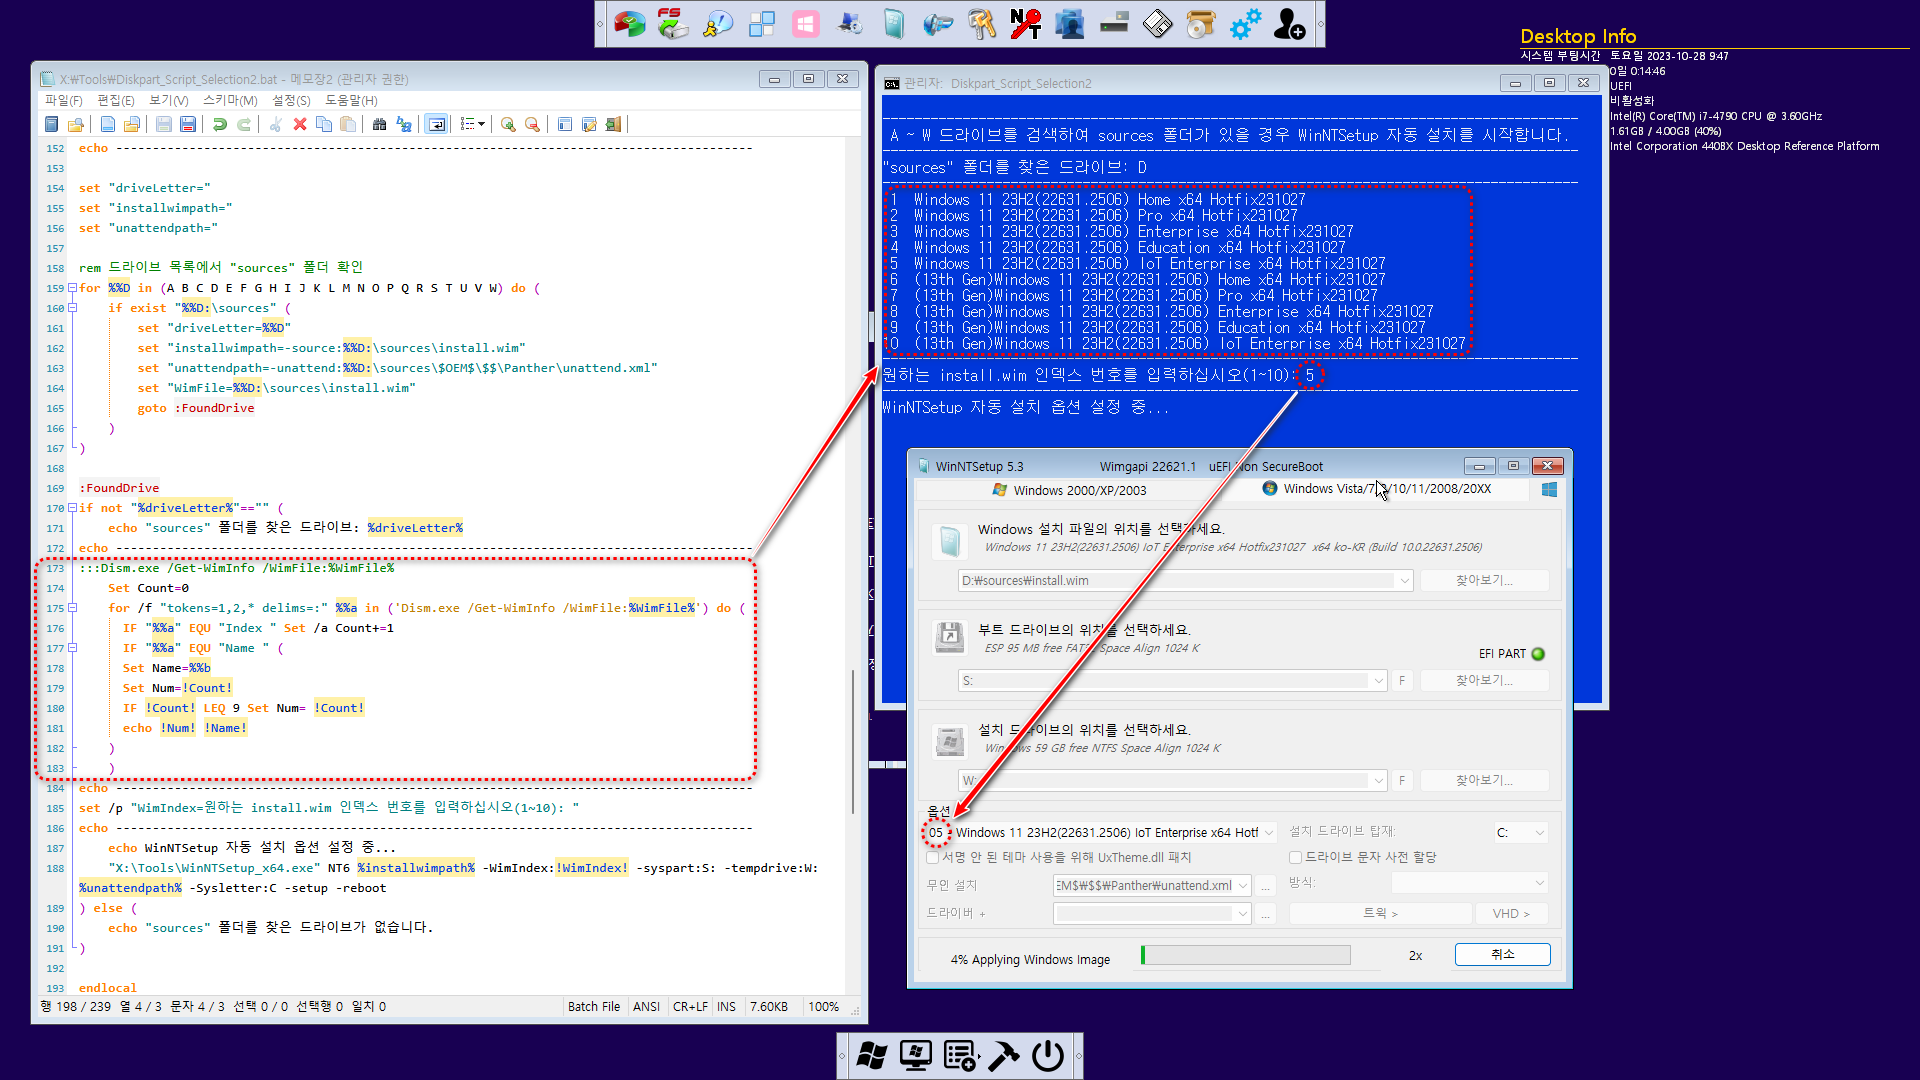Open the 파일(F) menu in Notepad2
This screenshot has height=1080, width=1920.
click(x=63, y=100)
